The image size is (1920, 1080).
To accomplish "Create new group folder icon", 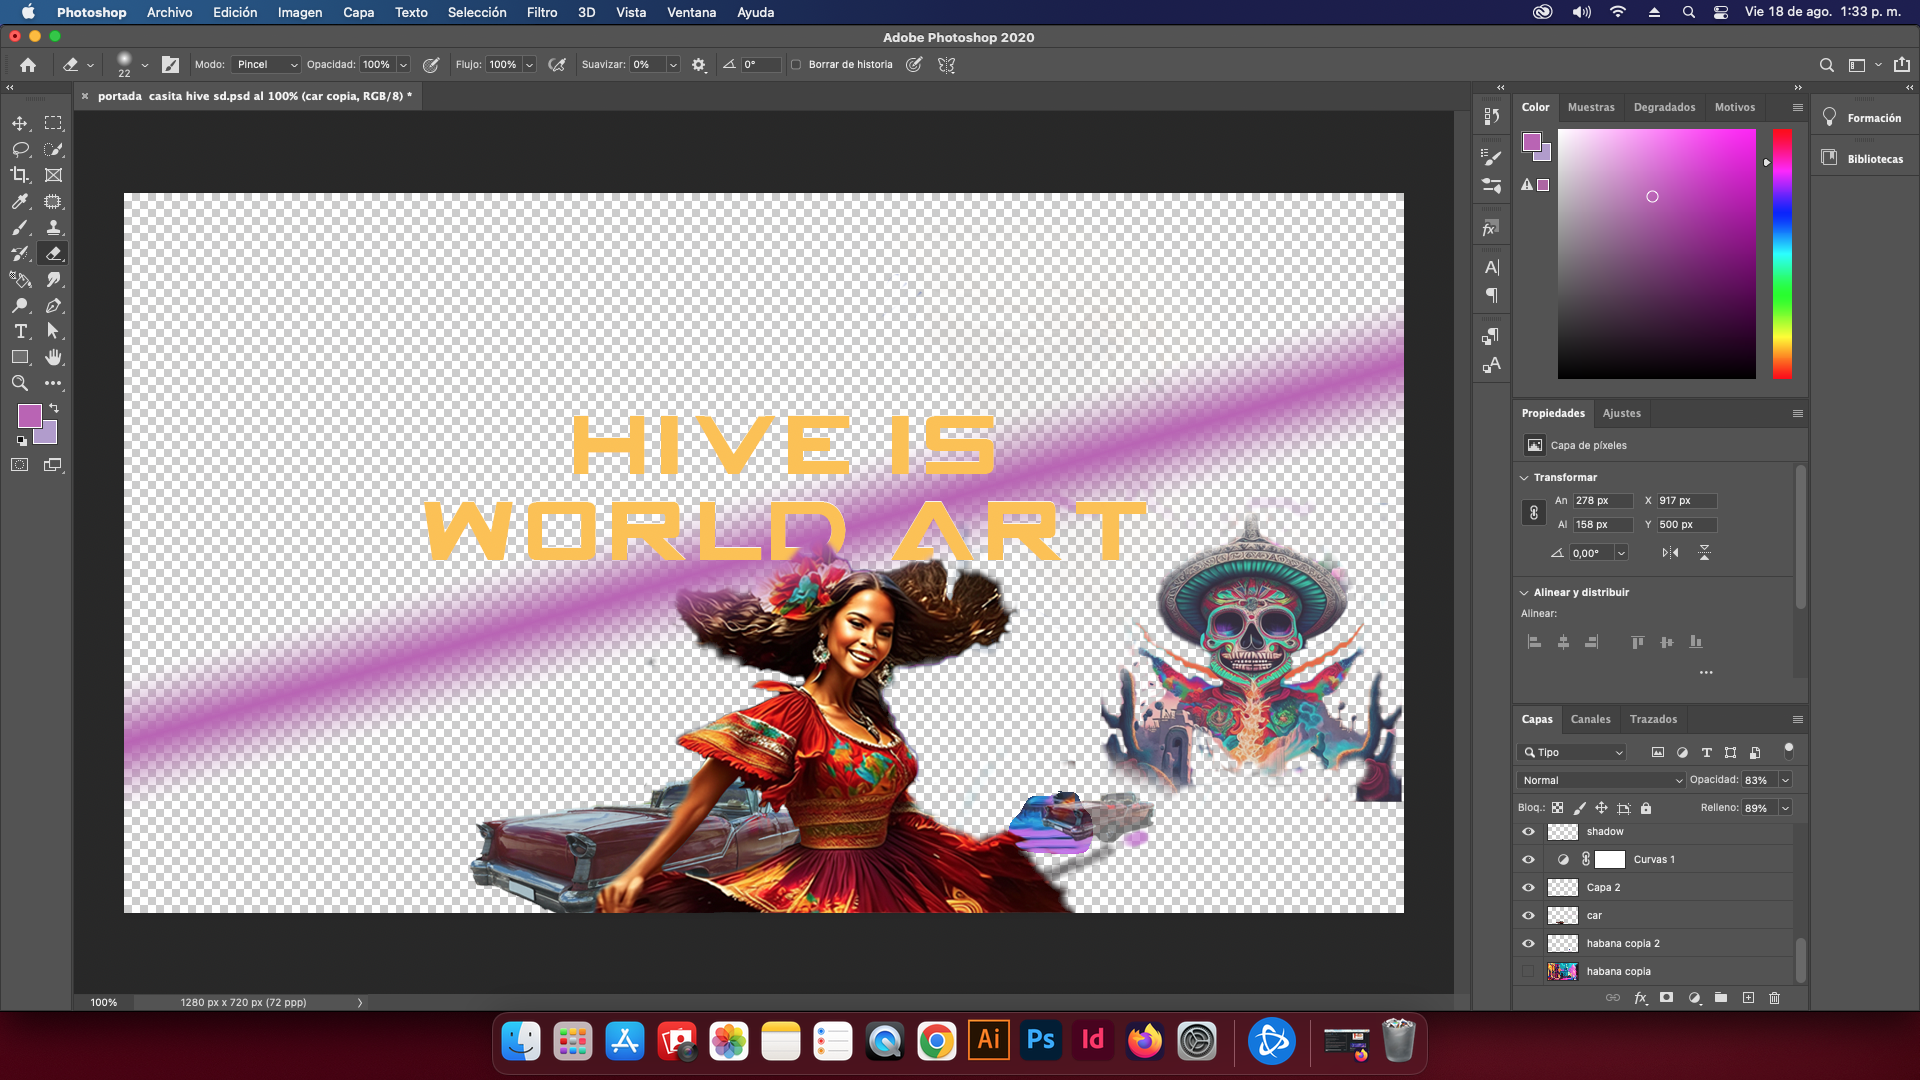I will click(x=1721, y=998).
